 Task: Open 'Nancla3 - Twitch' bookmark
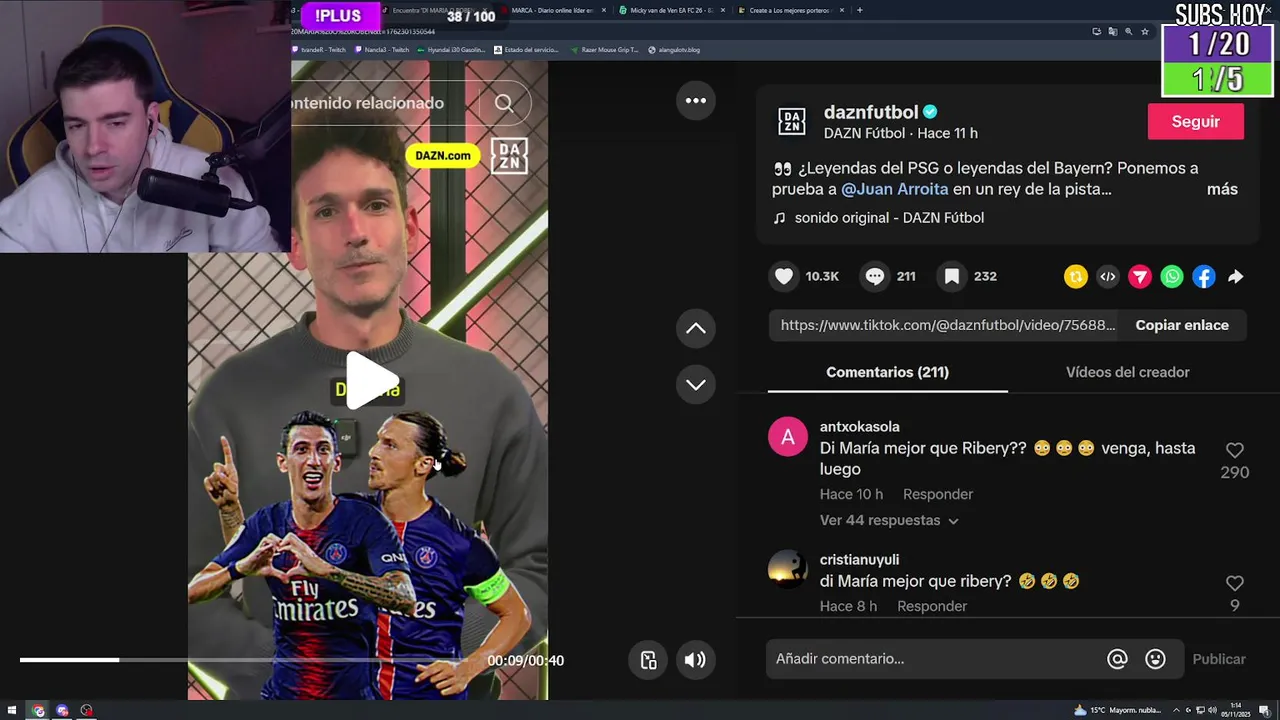coord(381,49)
